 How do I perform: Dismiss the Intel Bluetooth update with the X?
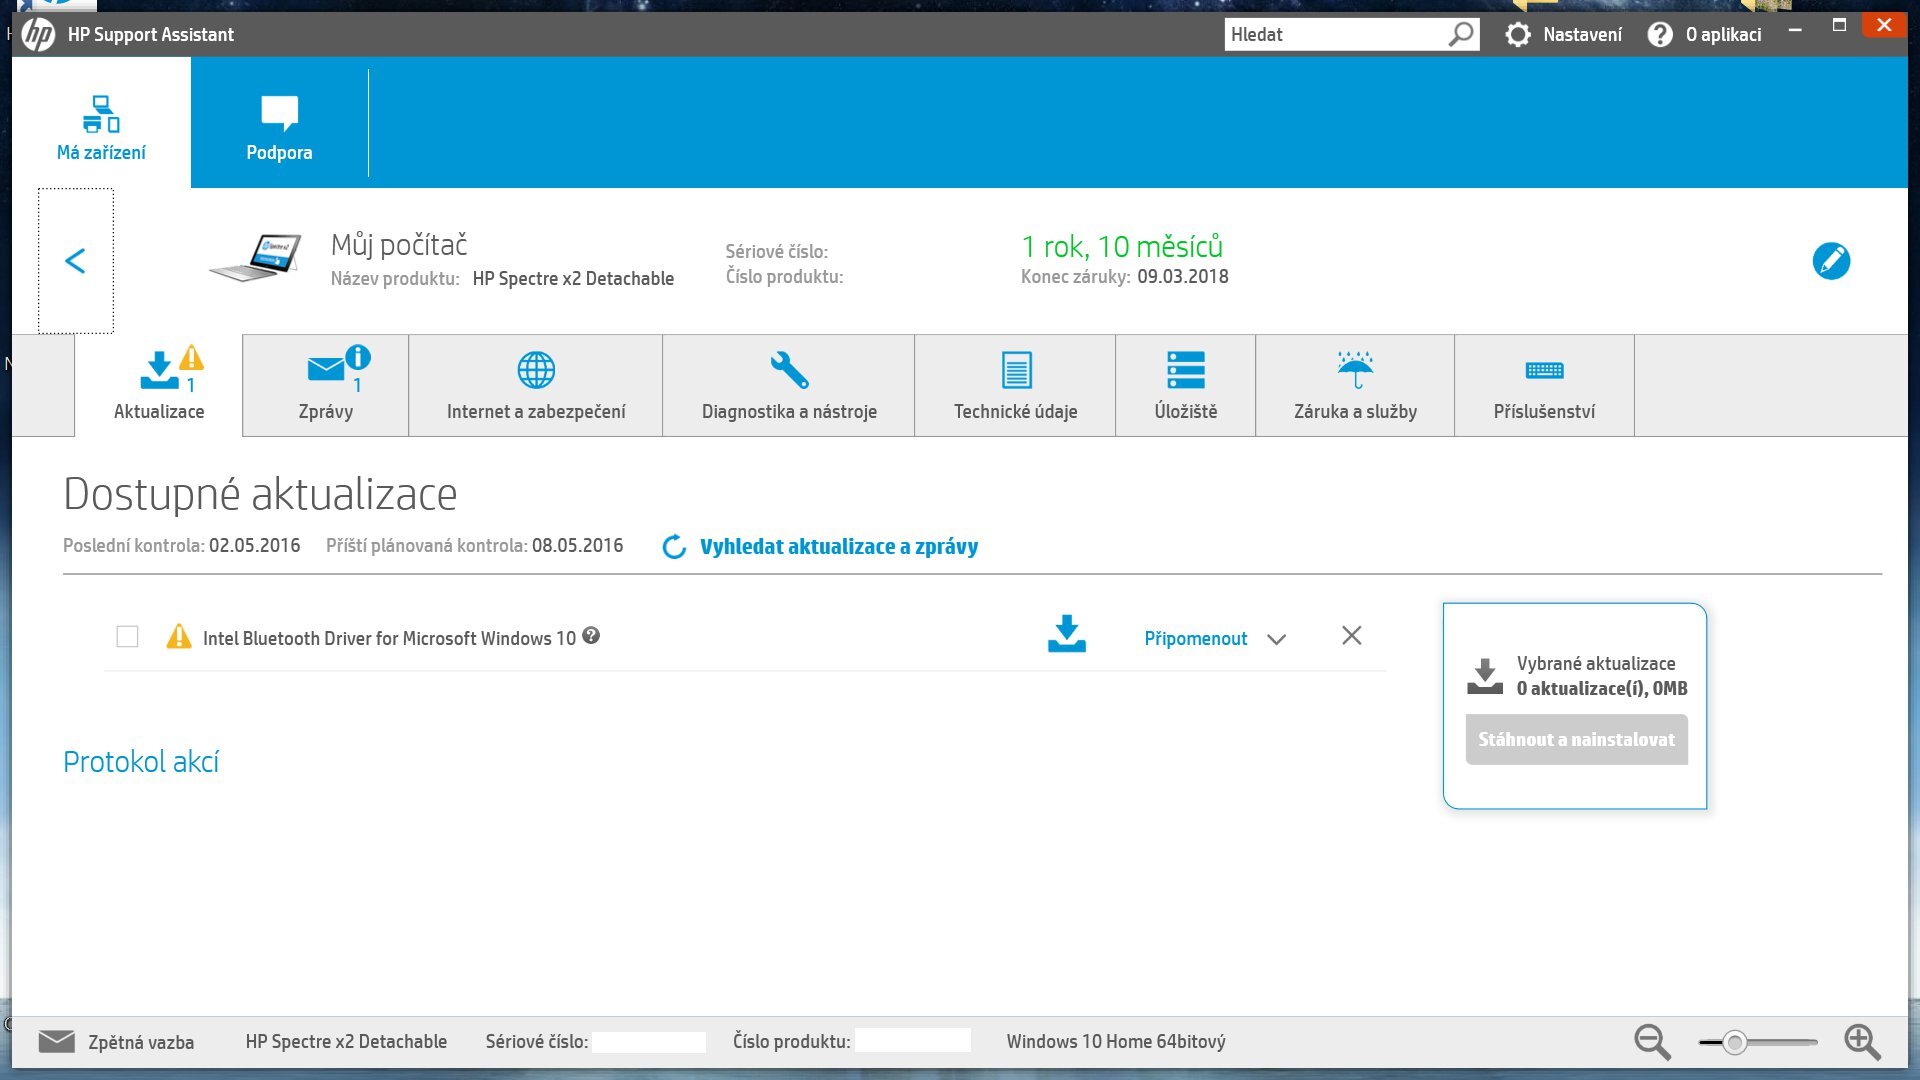point(1351,635)
